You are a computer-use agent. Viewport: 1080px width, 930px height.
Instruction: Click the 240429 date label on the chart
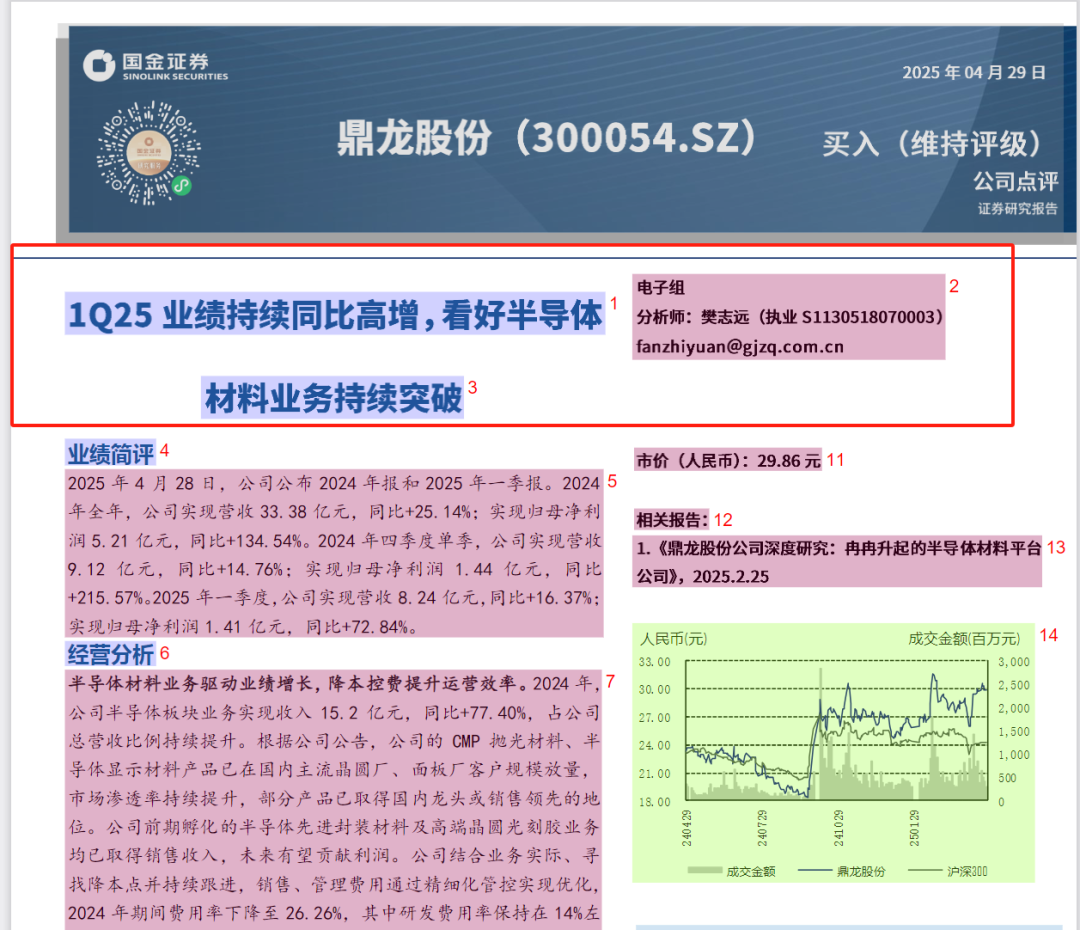pyautogui.click(x=686, y=829)
